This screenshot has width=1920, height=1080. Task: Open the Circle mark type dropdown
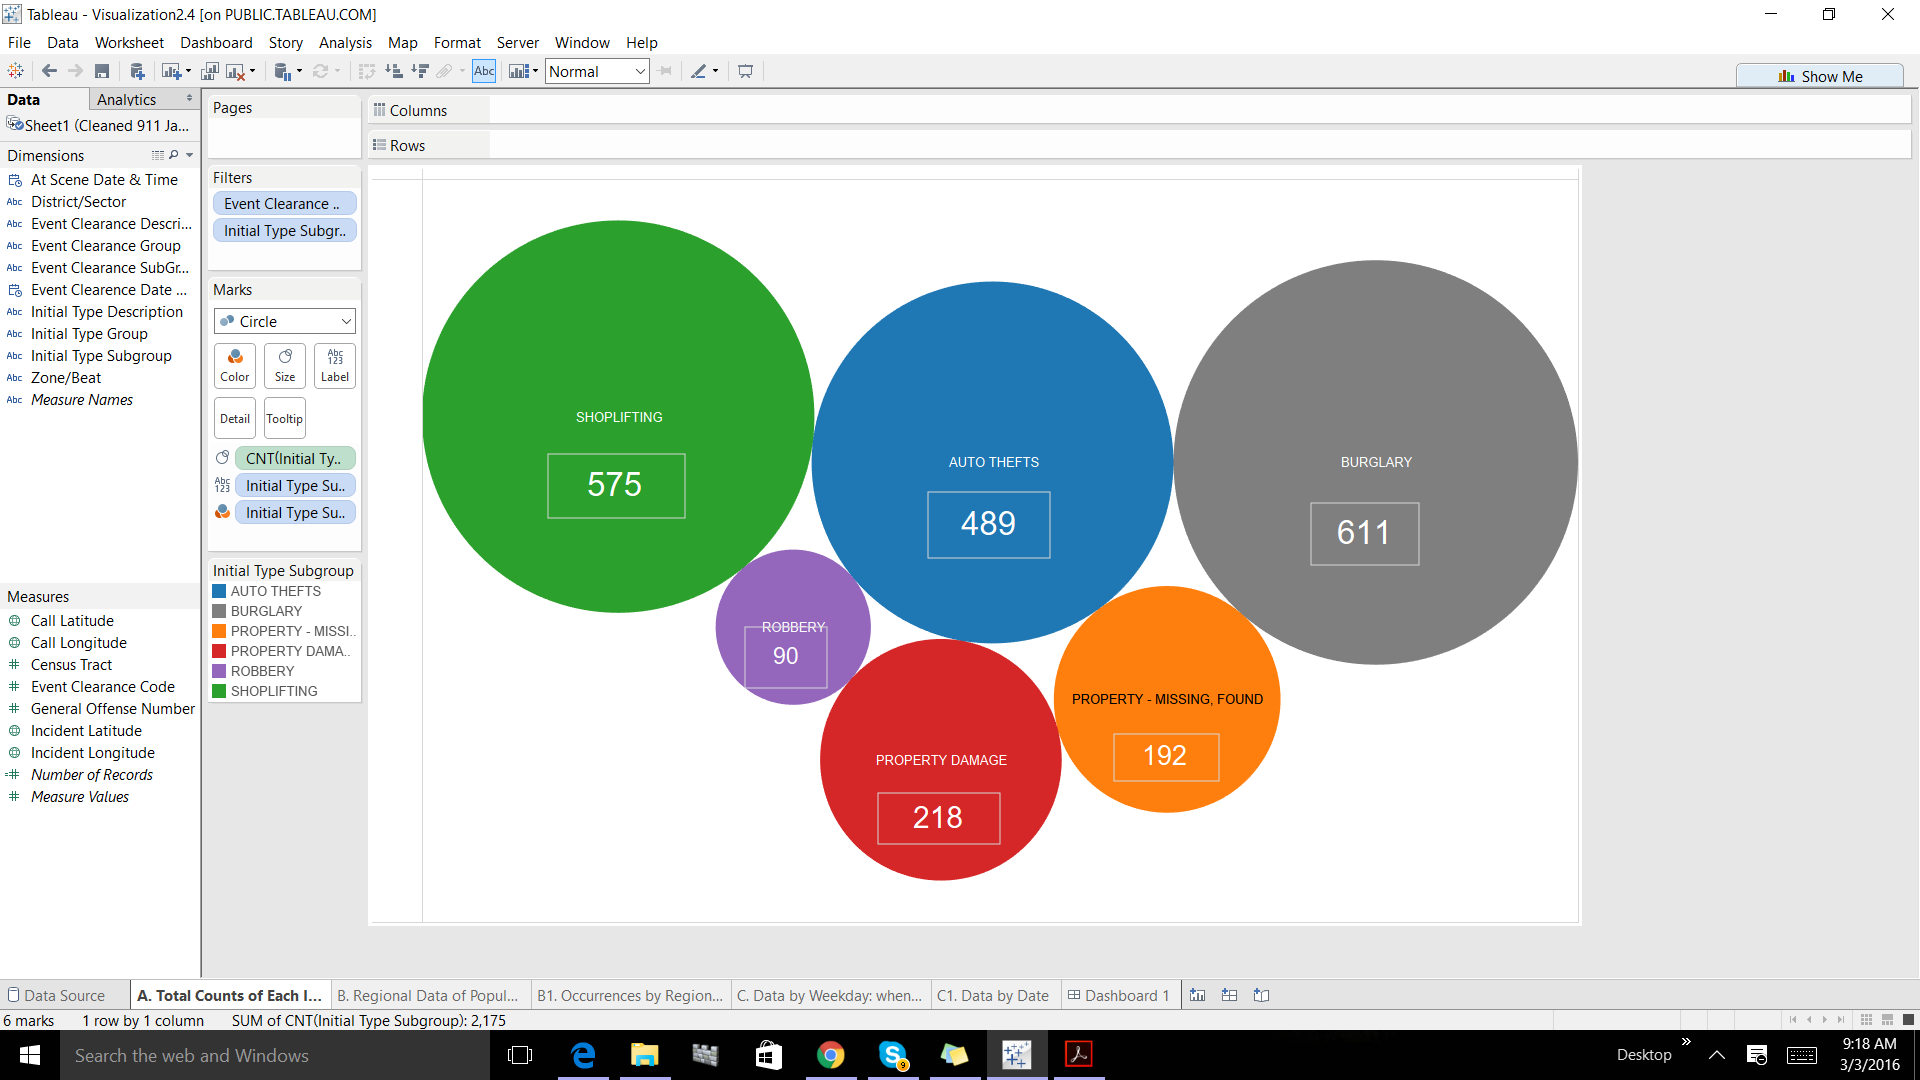(x=285, y=321)
